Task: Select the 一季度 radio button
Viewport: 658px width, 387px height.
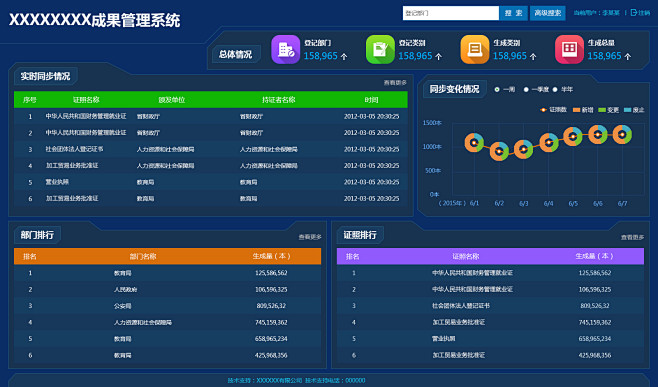Action: [526, 89]
